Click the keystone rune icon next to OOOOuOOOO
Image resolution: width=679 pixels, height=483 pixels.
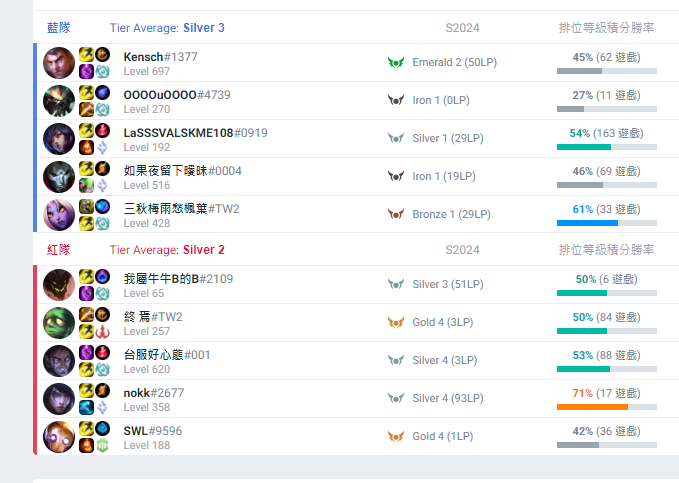(x=102, y=92)
